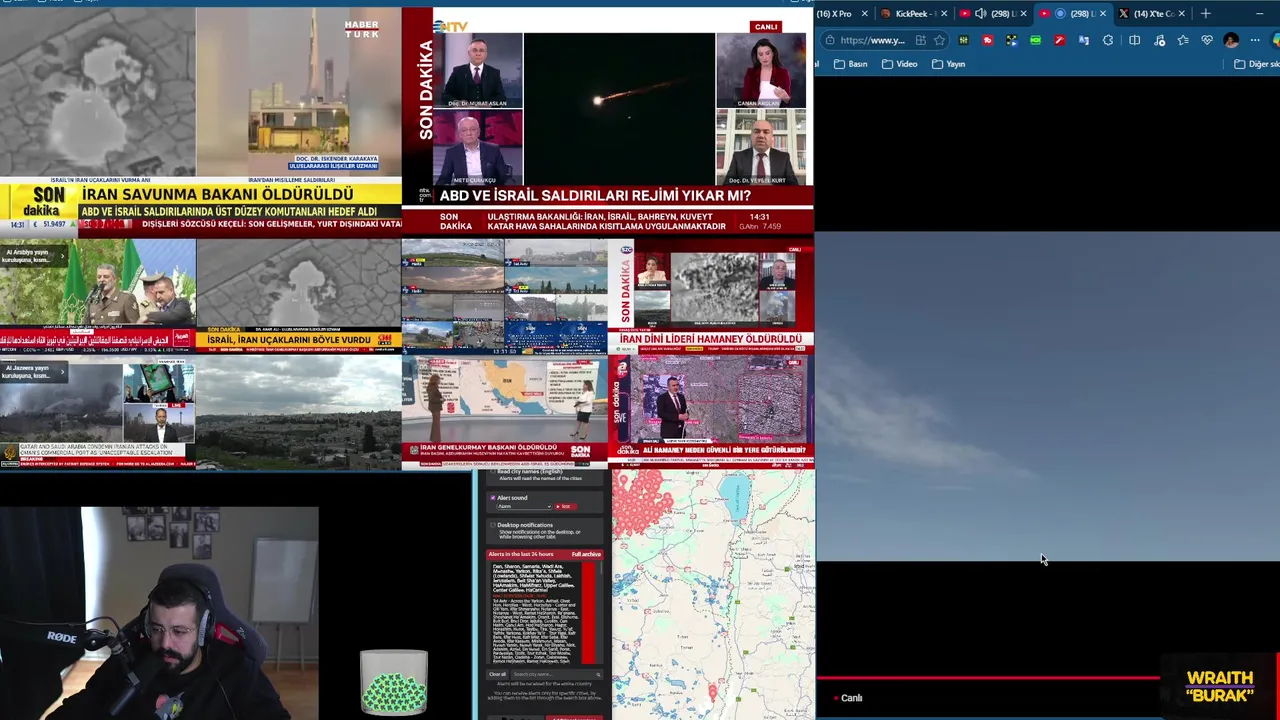Open the Alarm sound dropdown
This screenshot has width=1280, height=720.
525,506
